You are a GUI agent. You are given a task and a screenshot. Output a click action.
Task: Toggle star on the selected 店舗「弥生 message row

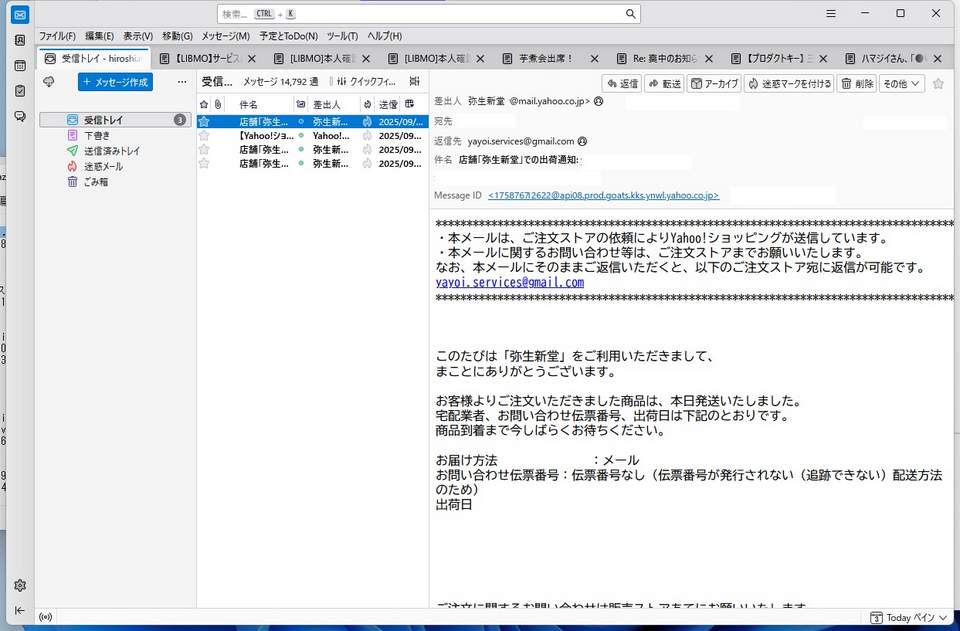[x=204, y=121]
